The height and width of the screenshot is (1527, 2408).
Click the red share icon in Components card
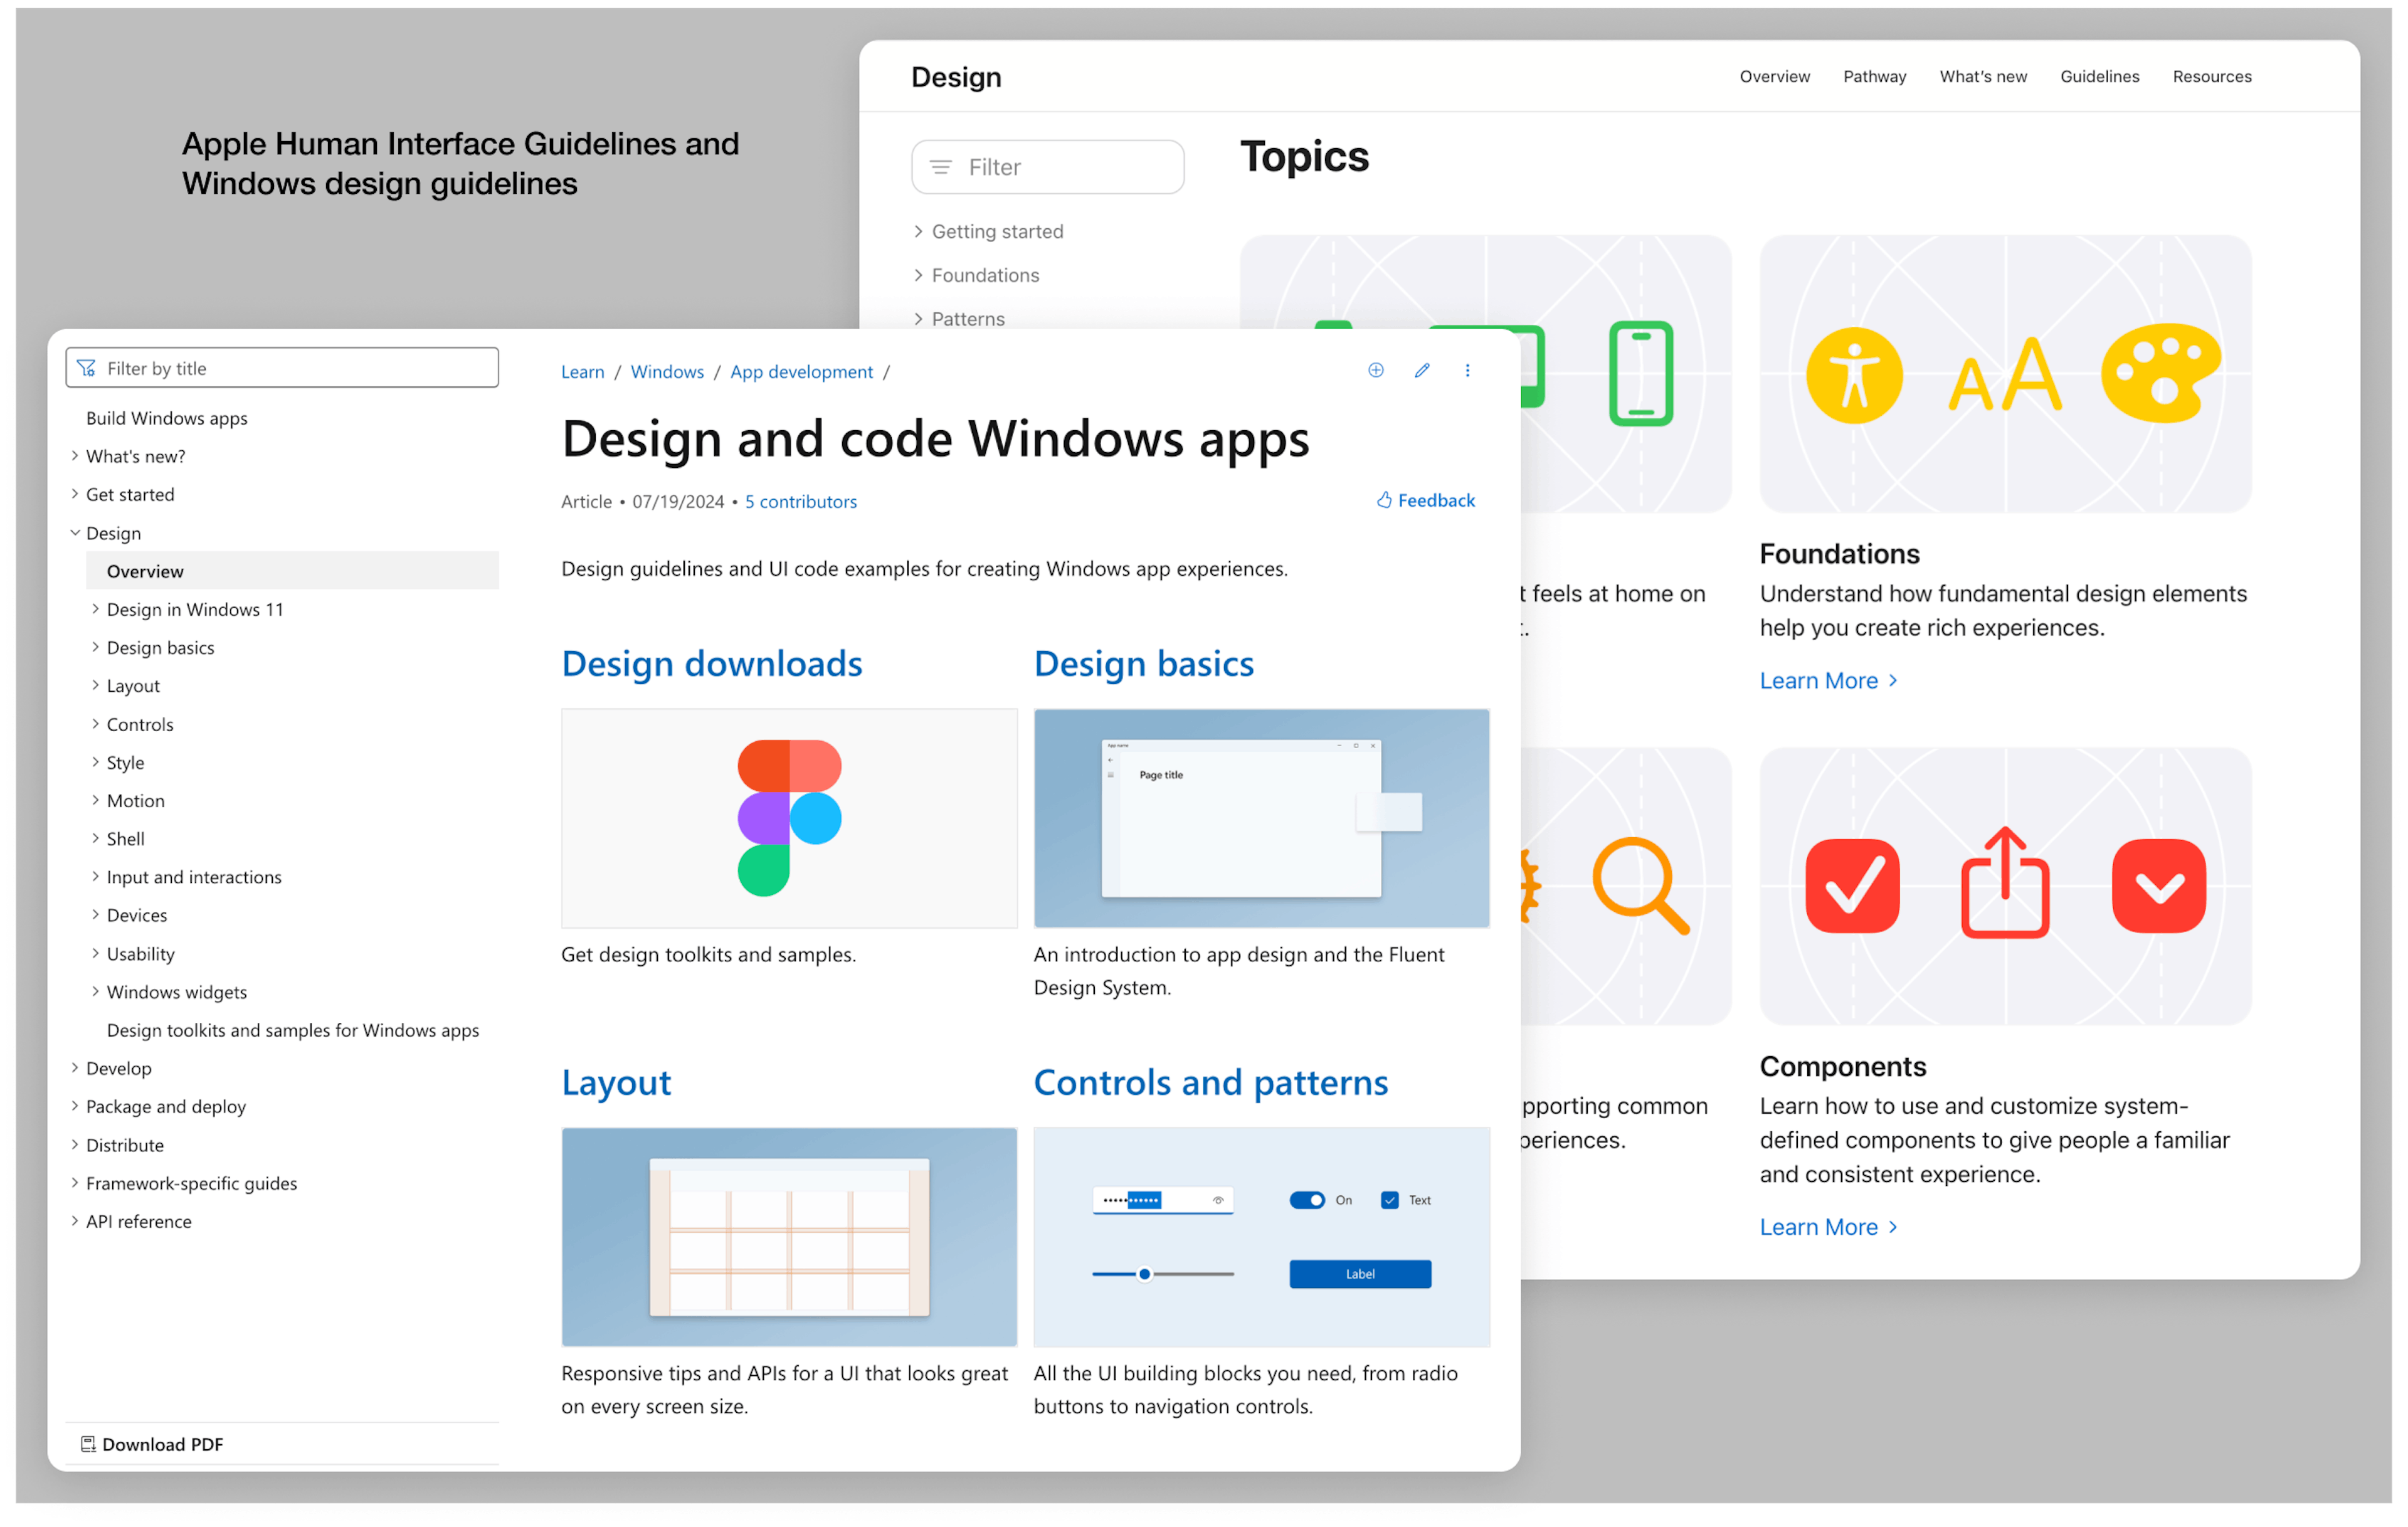pos(2005,882)
